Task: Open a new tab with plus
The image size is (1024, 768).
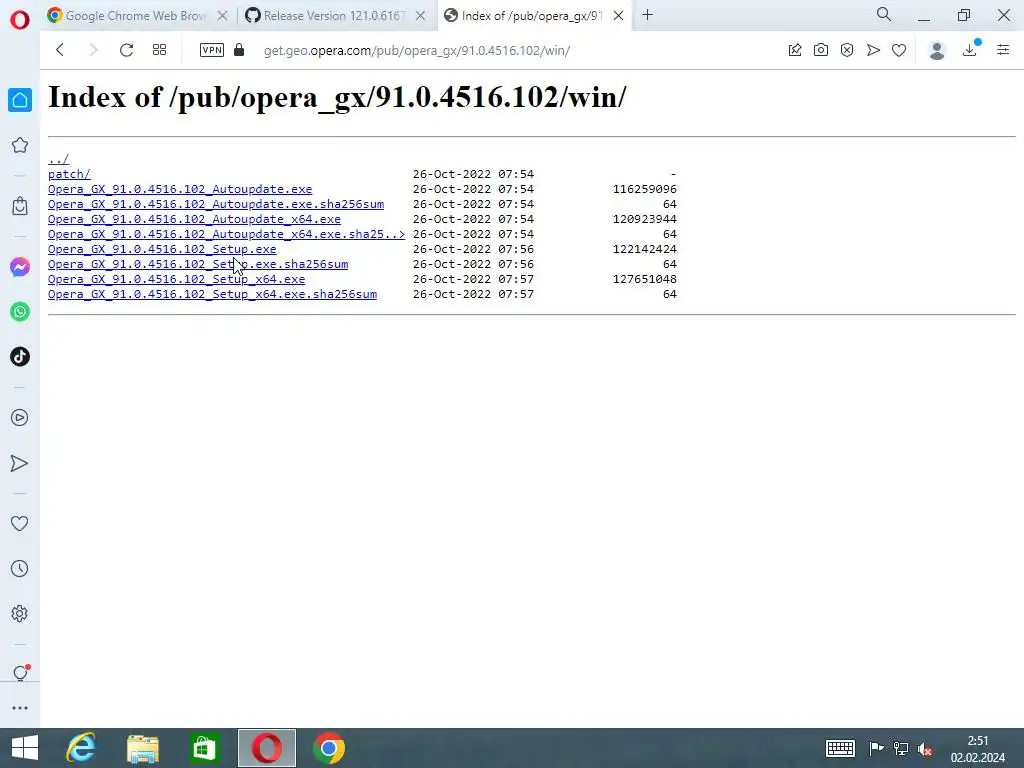Action: (647, 15)
